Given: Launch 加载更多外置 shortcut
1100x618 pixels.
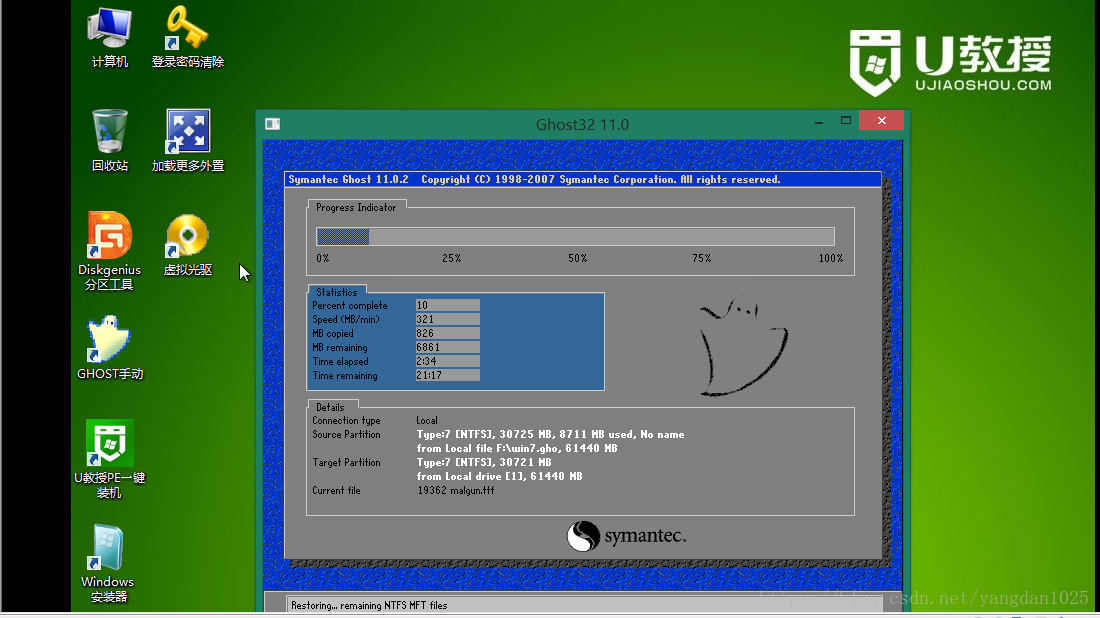Looking at the screenshot, I should pyautogui.click(x=187, y=140).
